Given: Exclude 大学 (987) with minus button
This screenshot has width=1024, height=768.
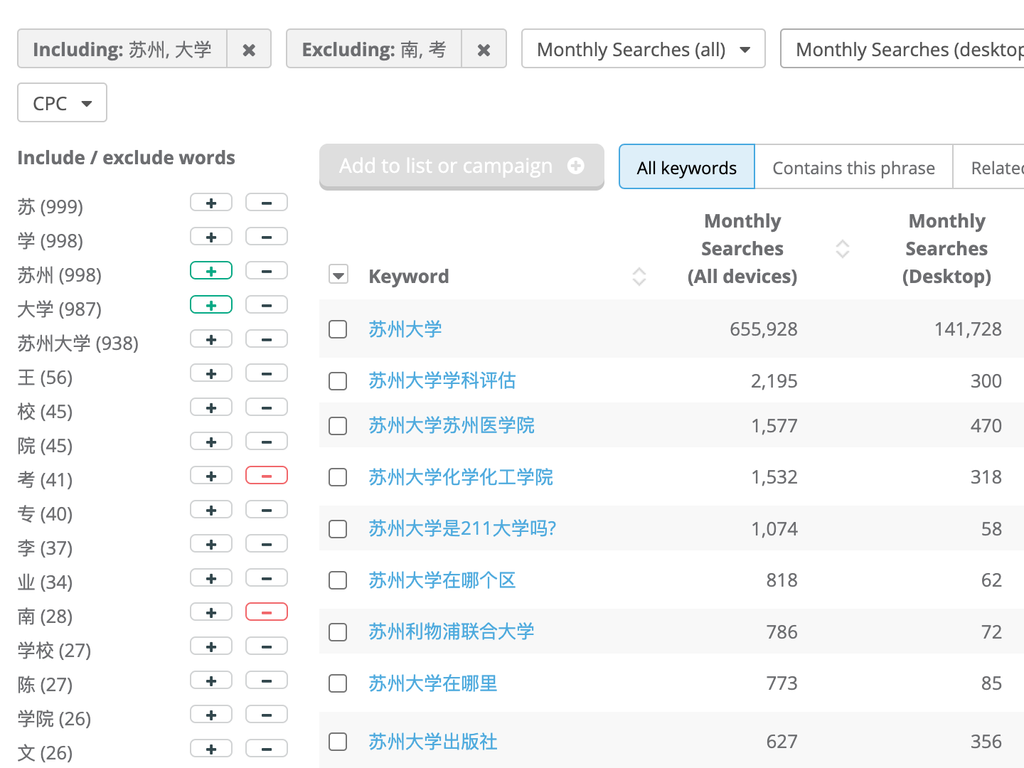Looking at the screenshot, I should (x=266, y=304).
